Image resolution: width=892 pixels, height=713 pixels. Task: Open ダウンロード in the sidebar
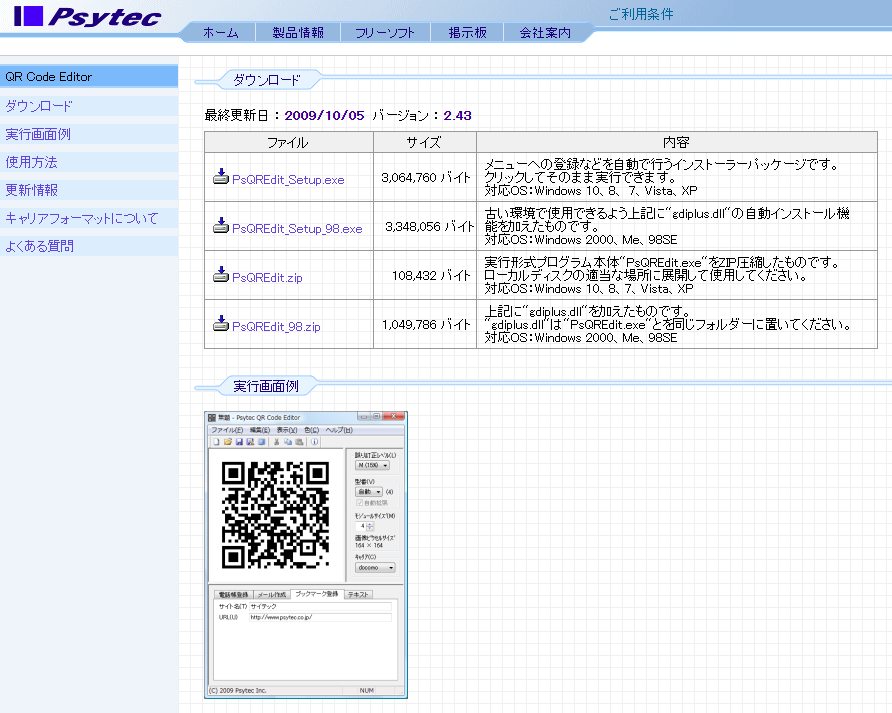(89, 106)
